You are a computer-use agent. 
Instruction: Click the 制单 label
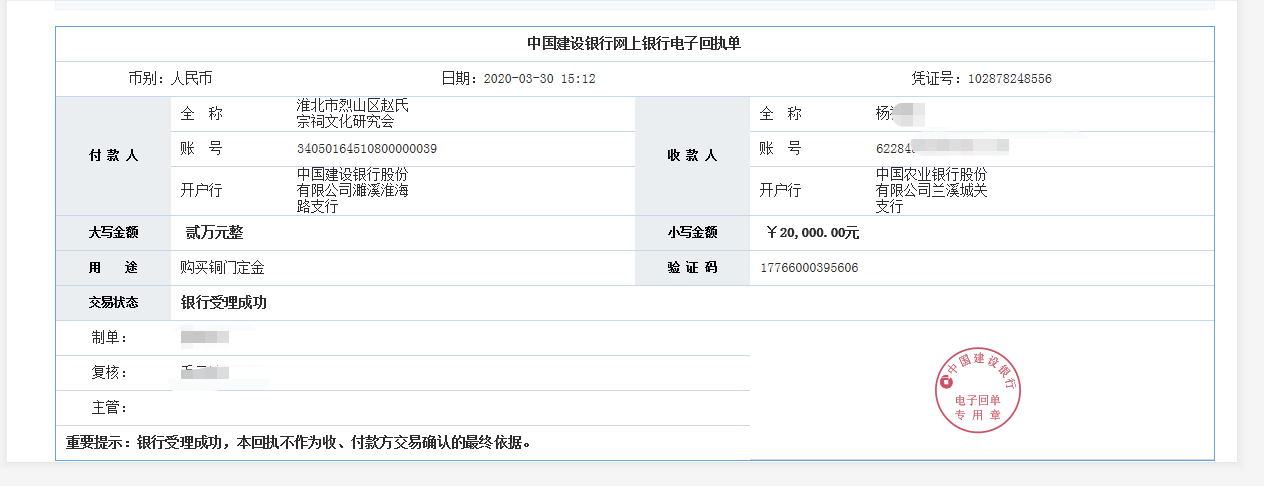point(109,338)
